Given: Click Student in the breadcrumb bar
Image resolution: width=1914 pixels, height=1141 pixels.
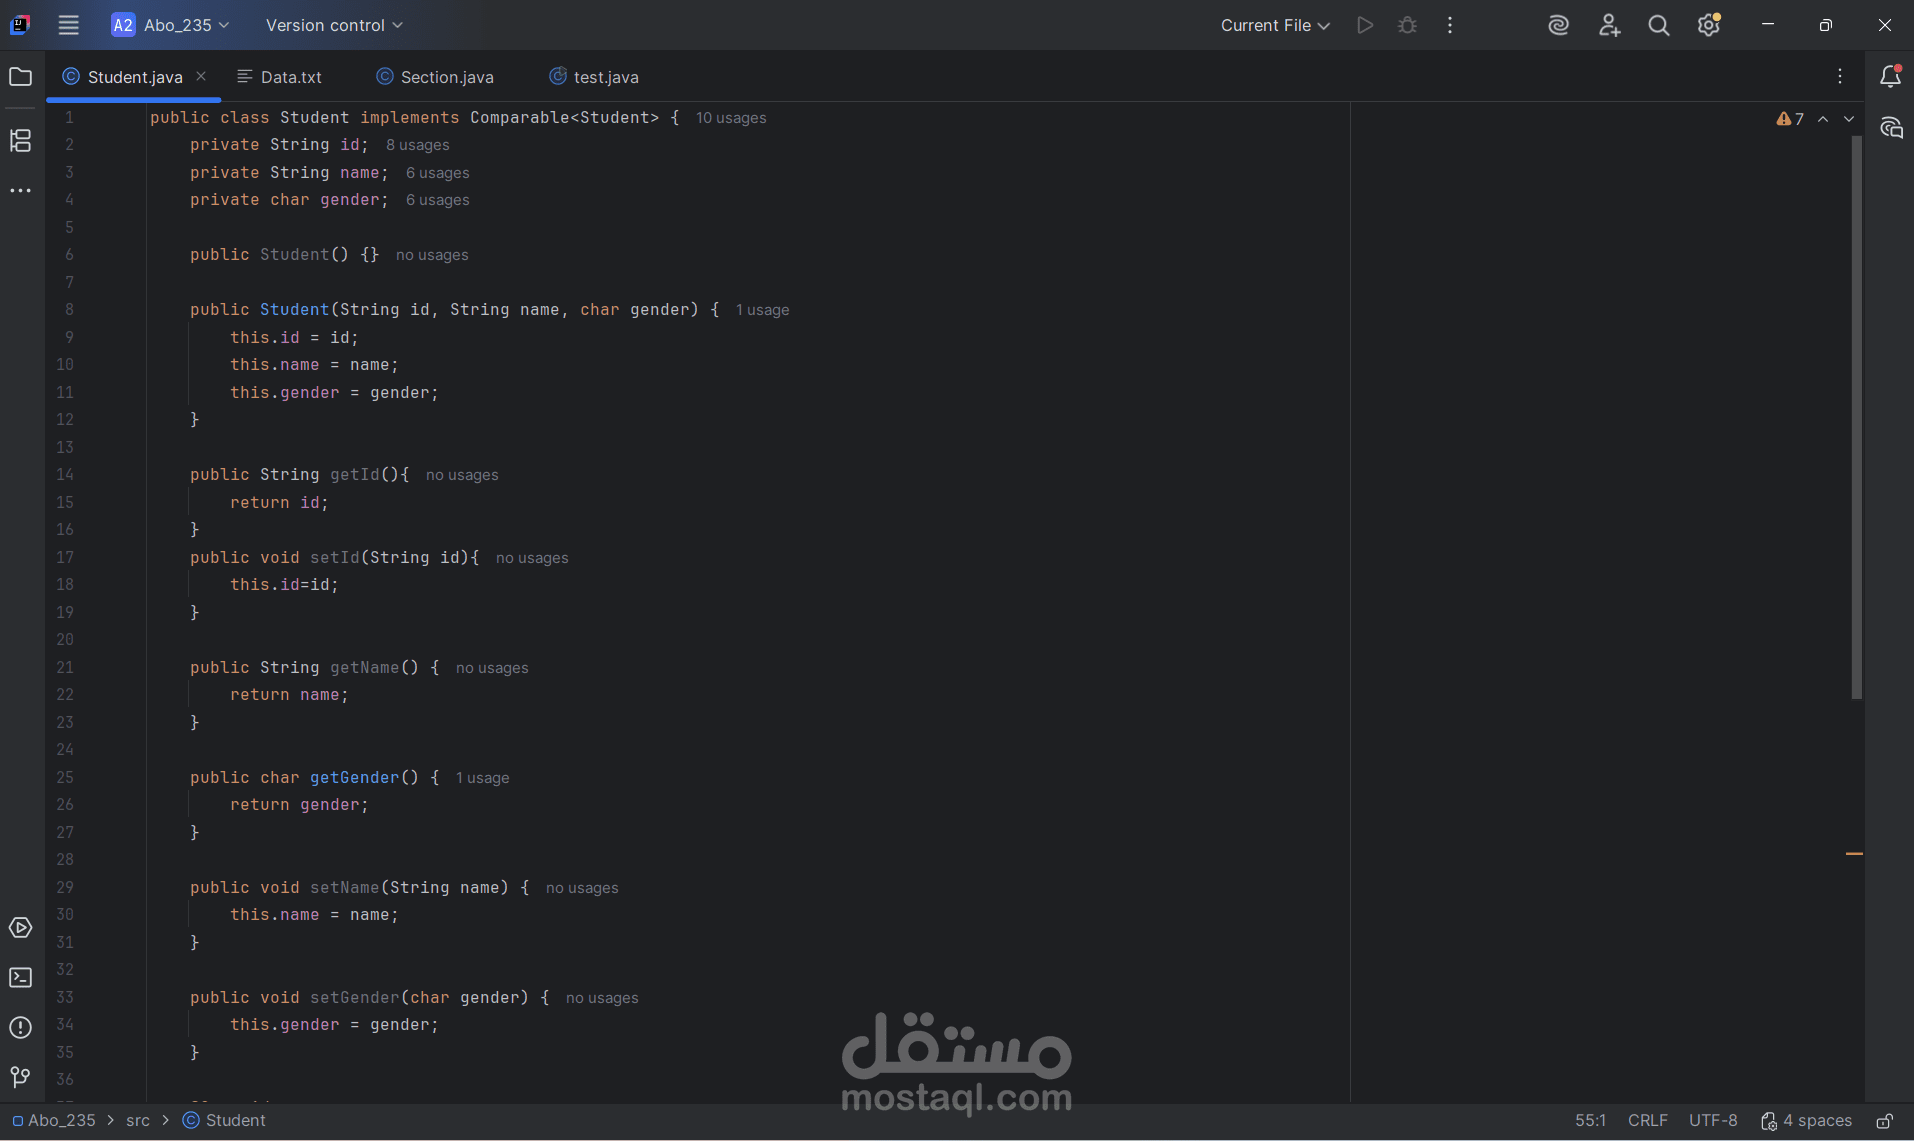Looking at the screenshot, I should [235, 1120].
